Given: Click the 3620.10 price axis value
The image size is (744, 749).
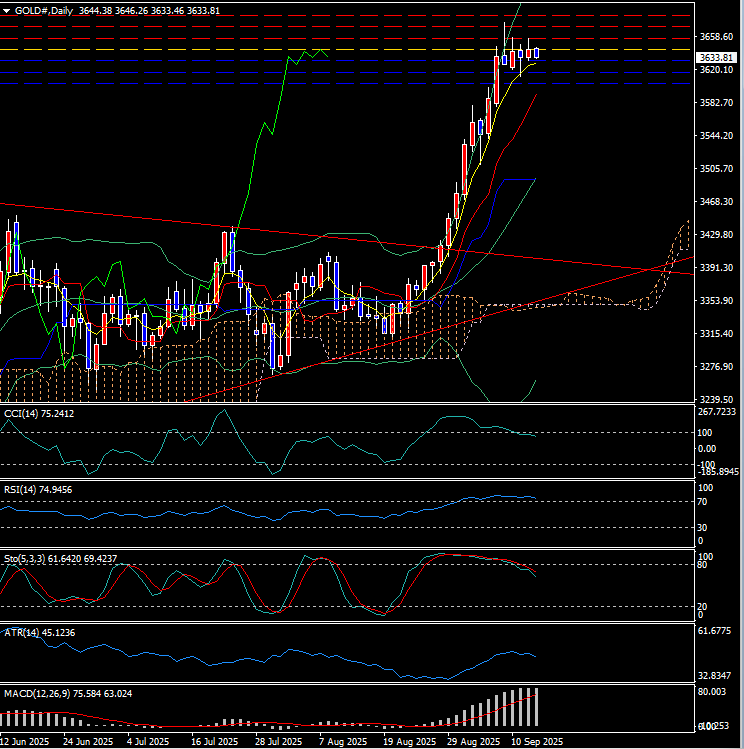Looking at the screenshot, I should coord(716,70).
